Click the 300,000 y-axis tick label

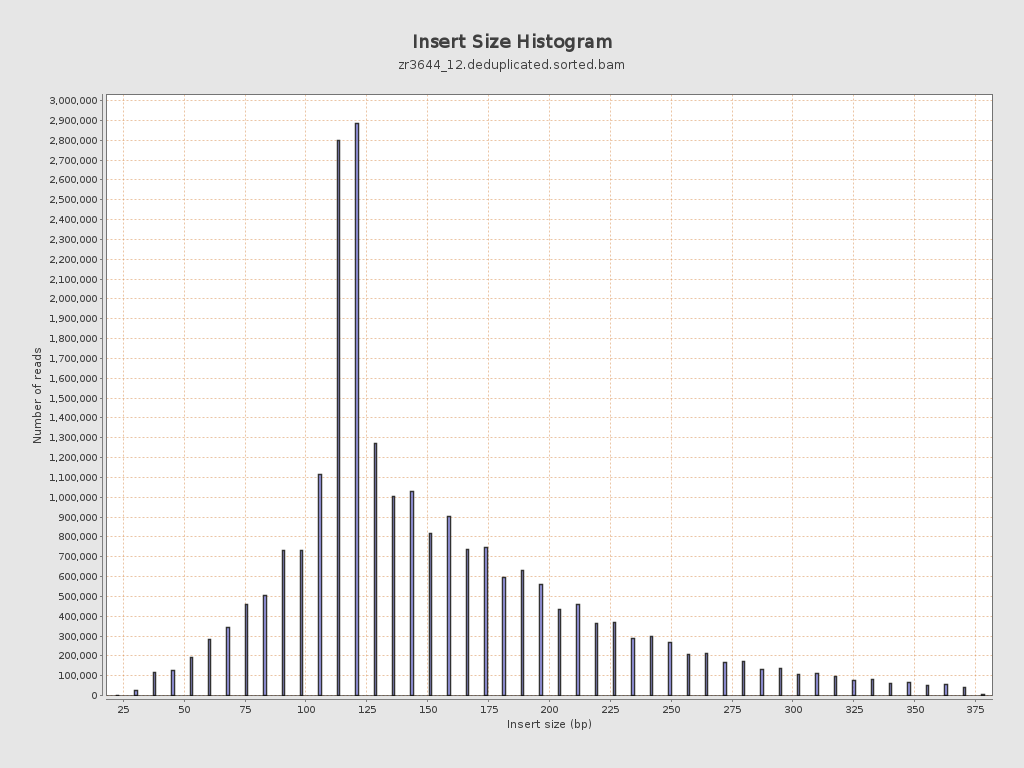[x=76, y=637]
